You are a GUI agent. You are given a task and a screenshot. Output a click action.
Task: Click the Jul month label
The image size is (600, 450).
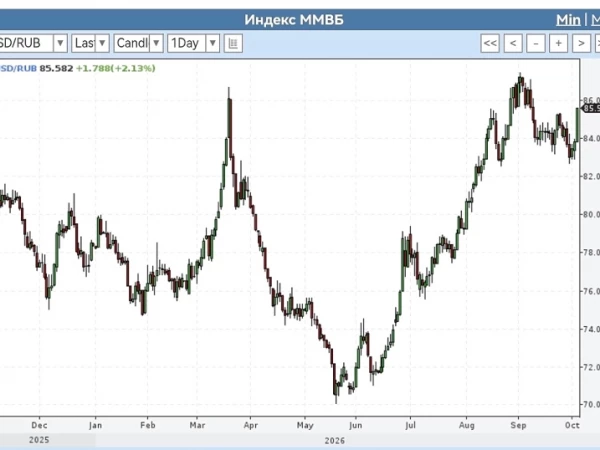(x=410, y=425)
